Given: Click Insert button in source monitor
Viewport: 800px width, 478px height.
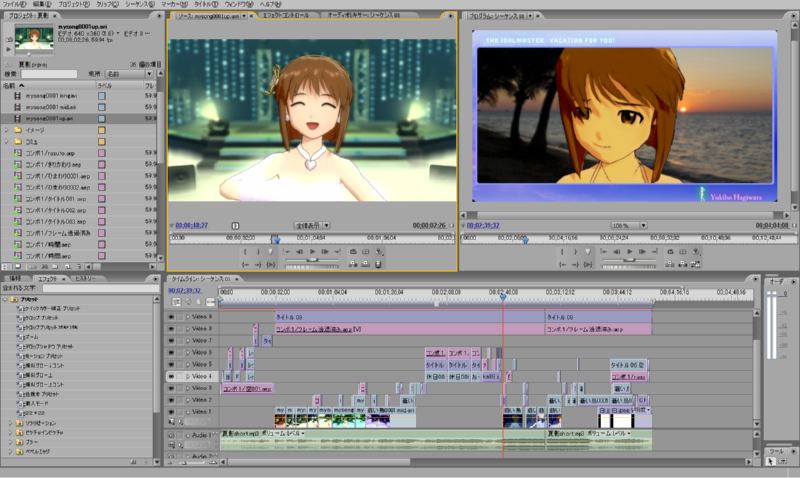Looking at the screenshot, I should (x=353, y=264).
